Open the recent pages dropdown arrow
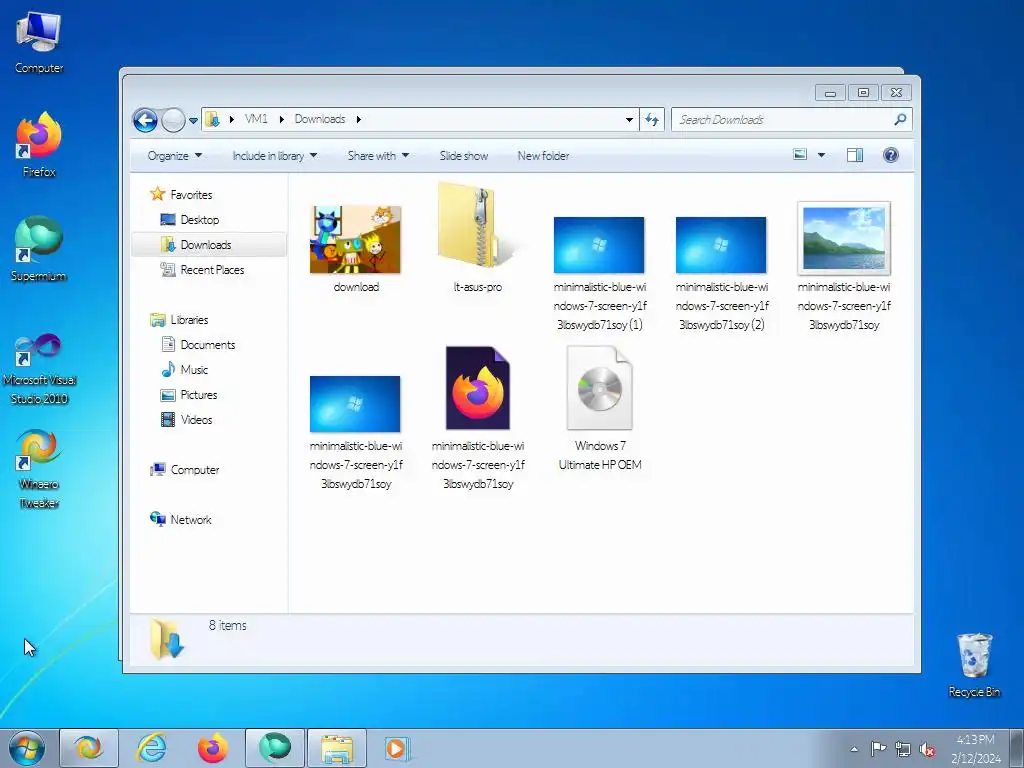 click(193, 120)
